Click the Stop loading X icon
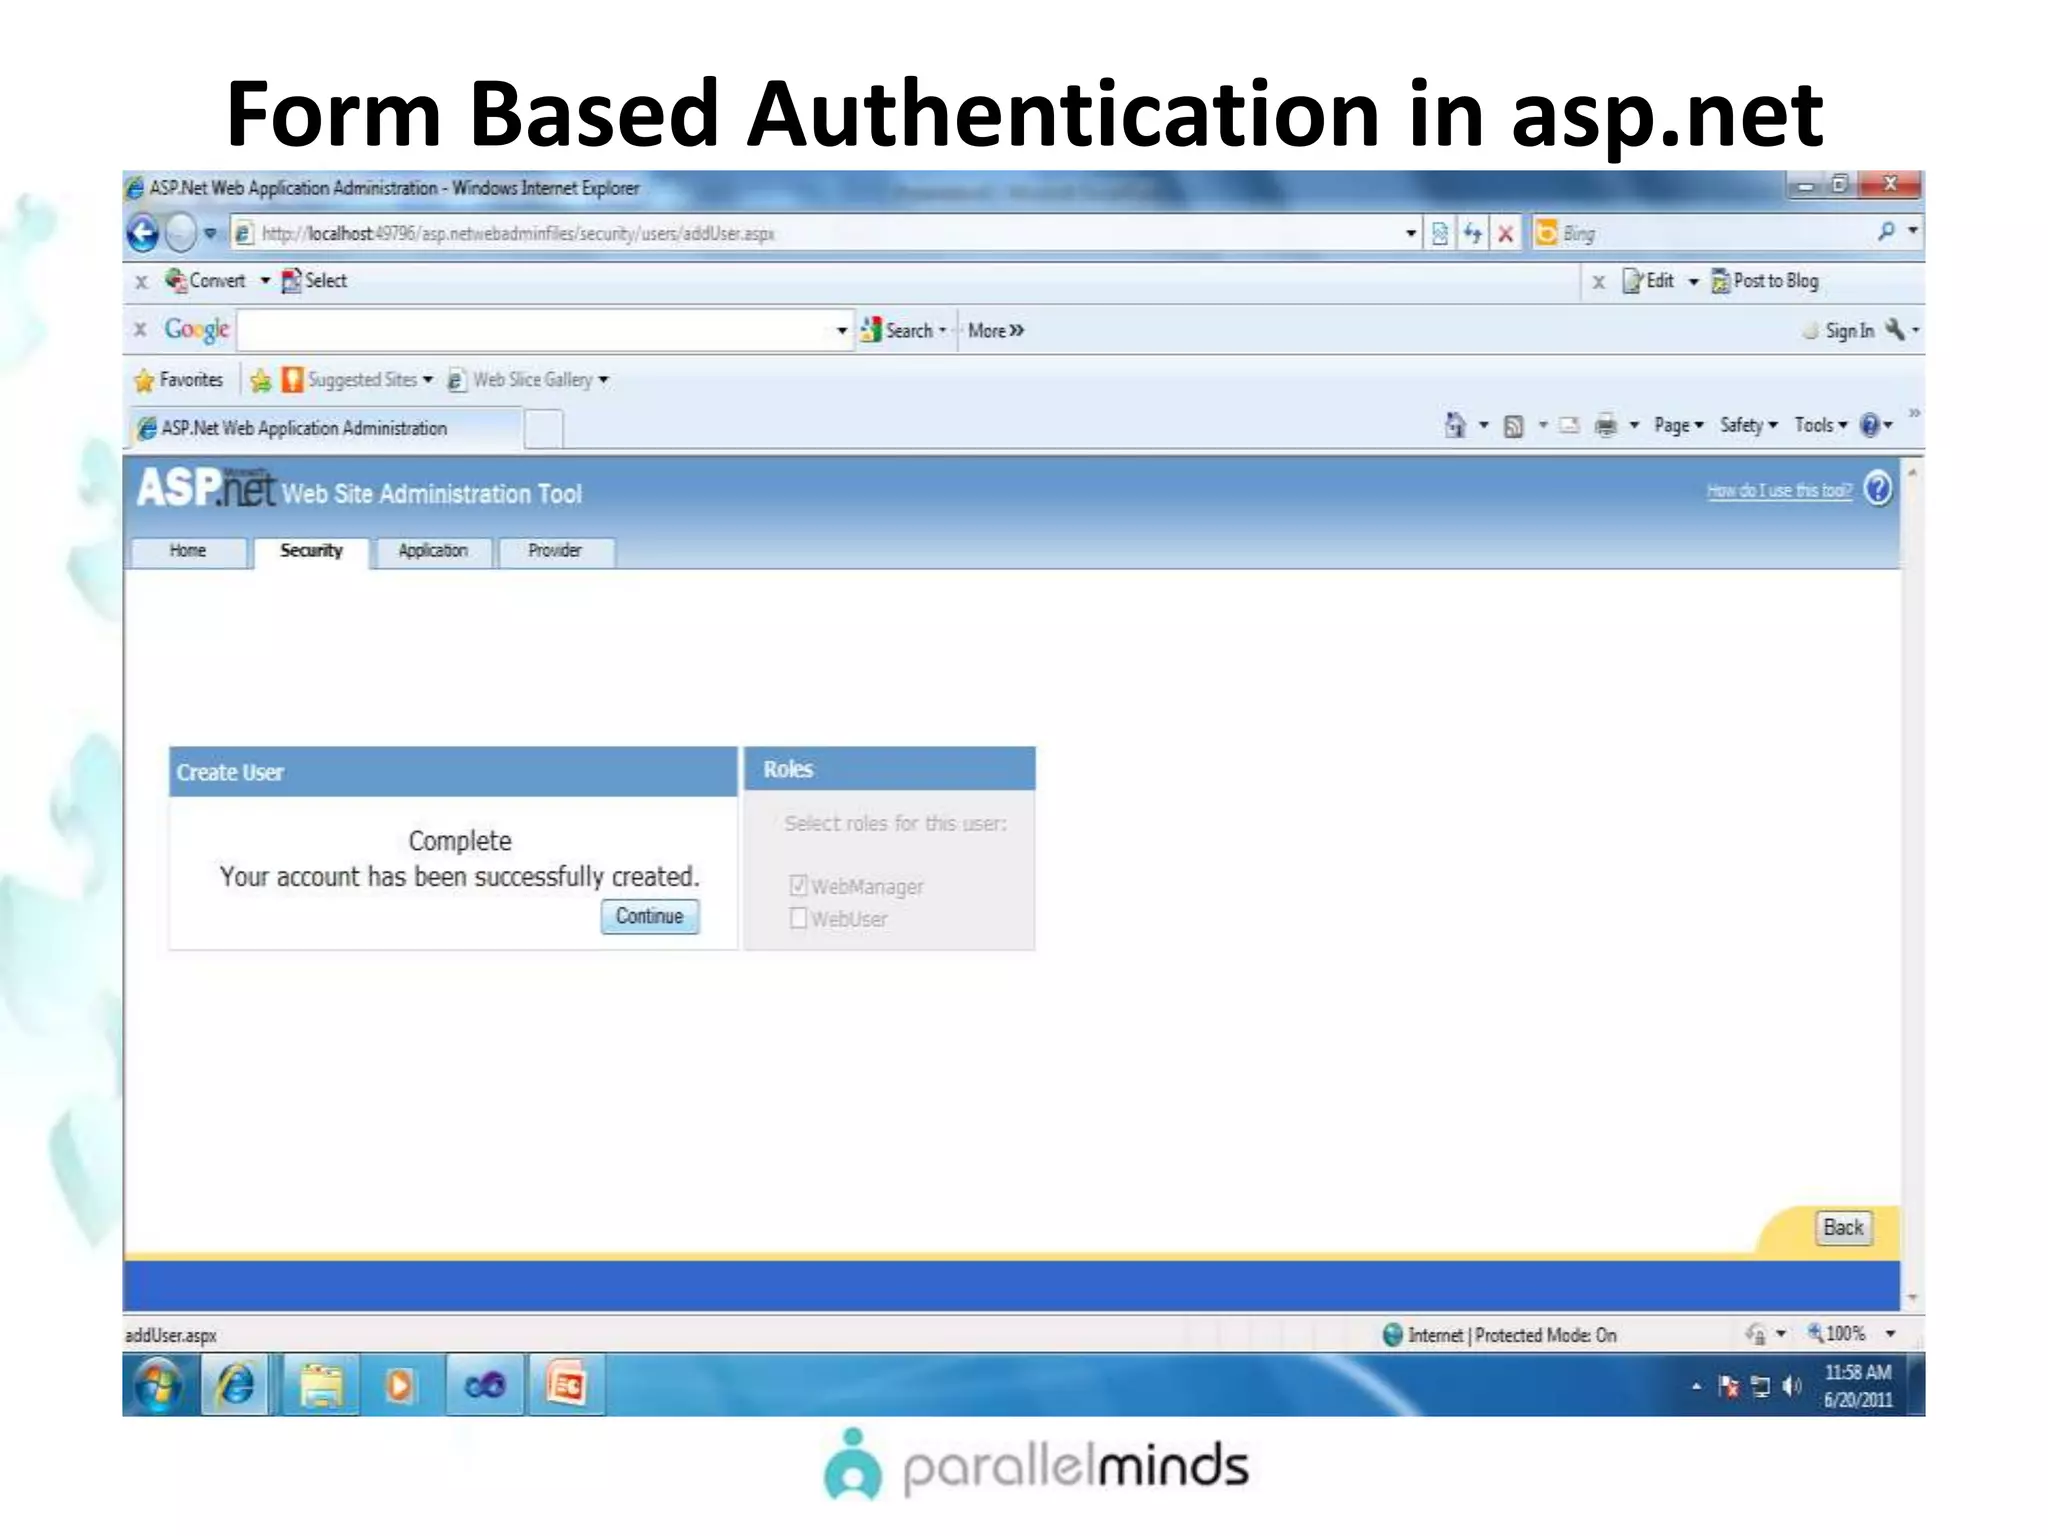Viewport: 2048px width, 1536px height. point(1505,234)
